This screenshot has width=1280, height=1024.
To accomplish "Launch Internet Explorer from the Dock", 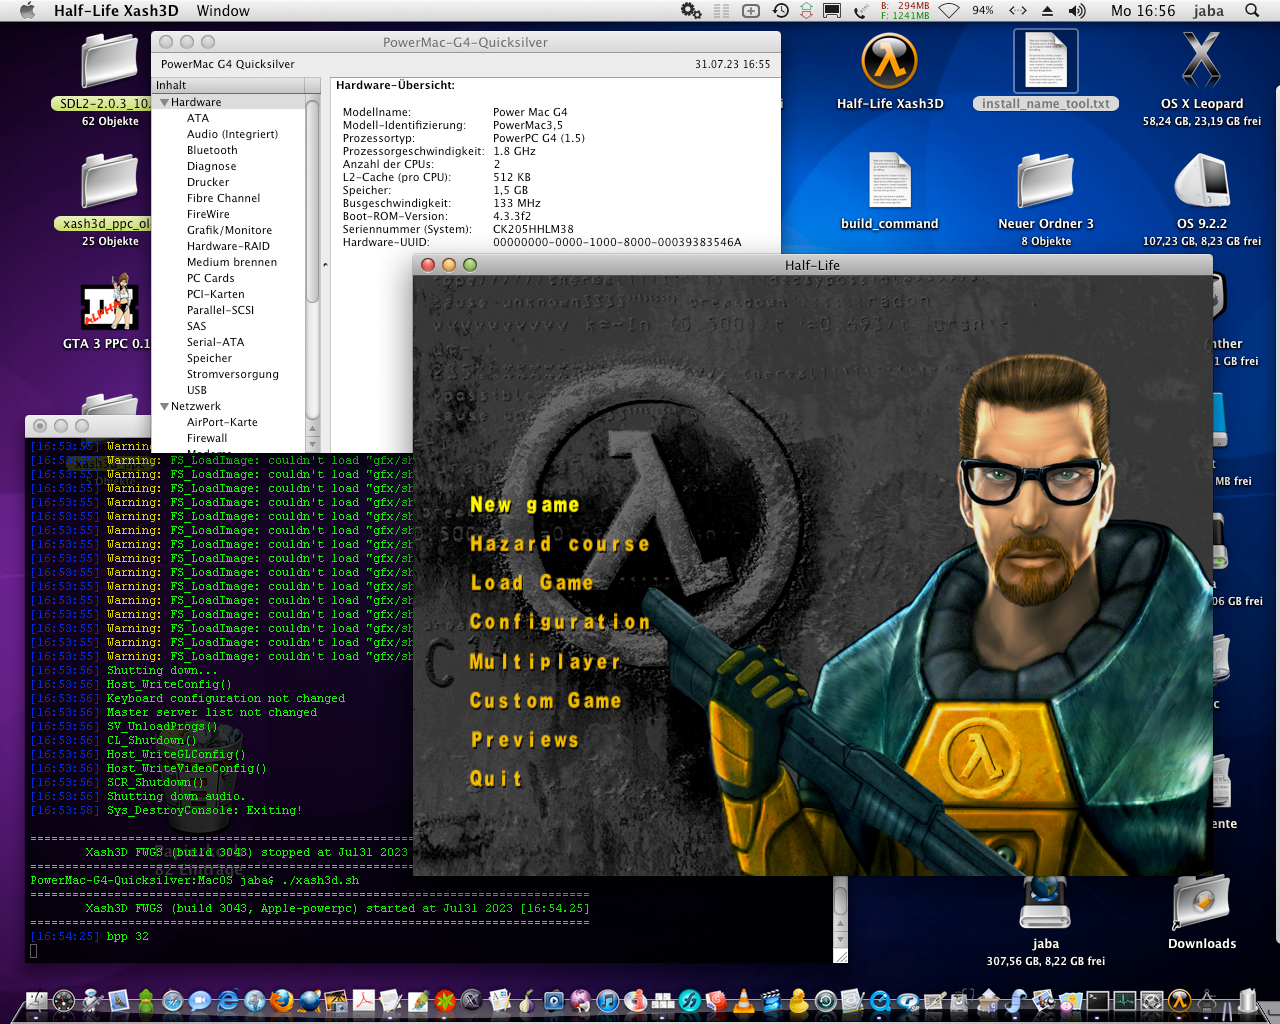I will [228, 1001].
